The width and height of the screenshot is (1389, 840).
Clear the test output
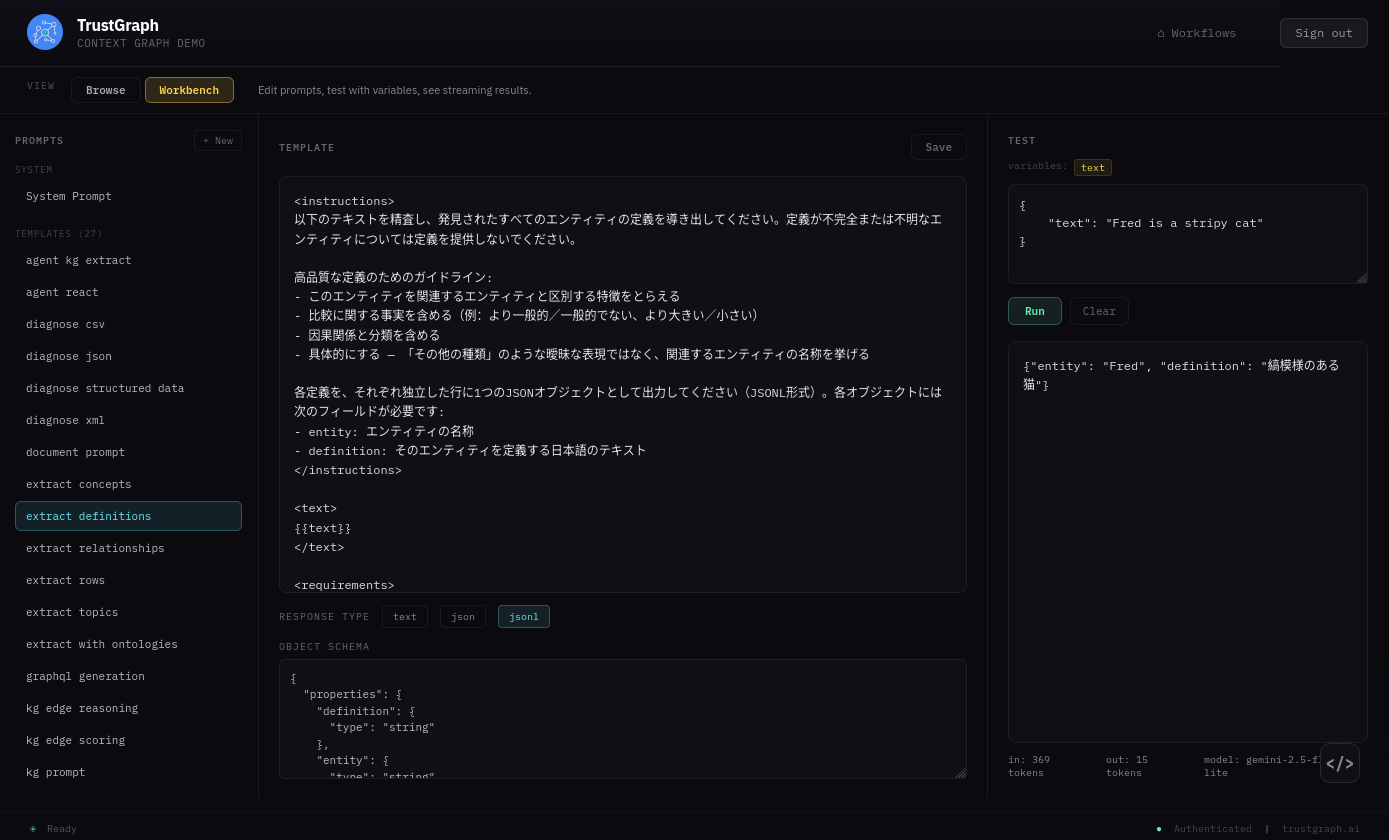point(1099,311)
